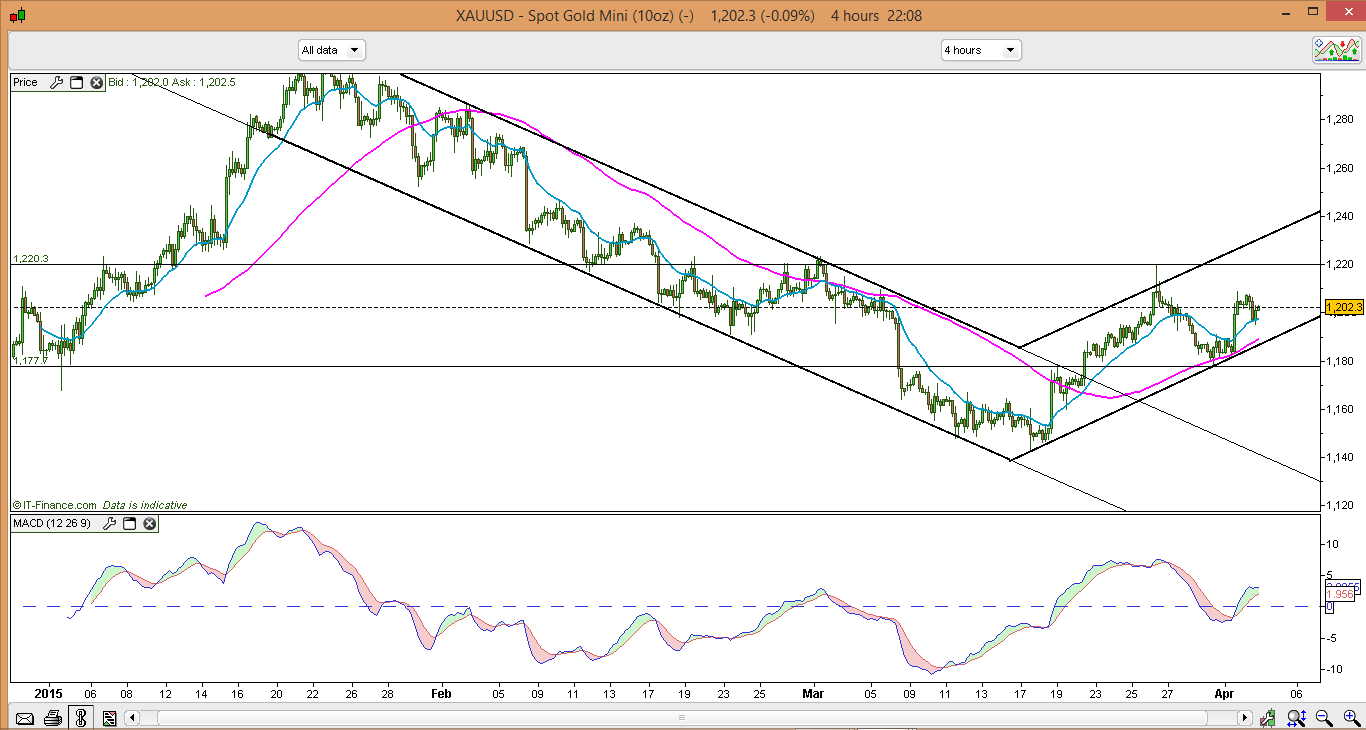Expand the MACD panel window icon
Screen dimensions: 1366x730
pyautogui.click(x=130, y=524)
